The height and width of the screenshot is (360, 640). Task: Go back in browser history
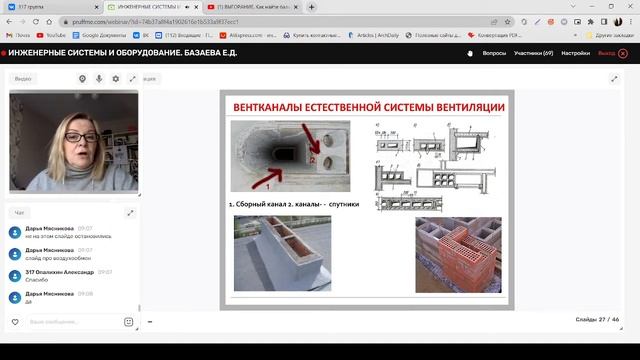pyautogui.click(x=9, y=22)
